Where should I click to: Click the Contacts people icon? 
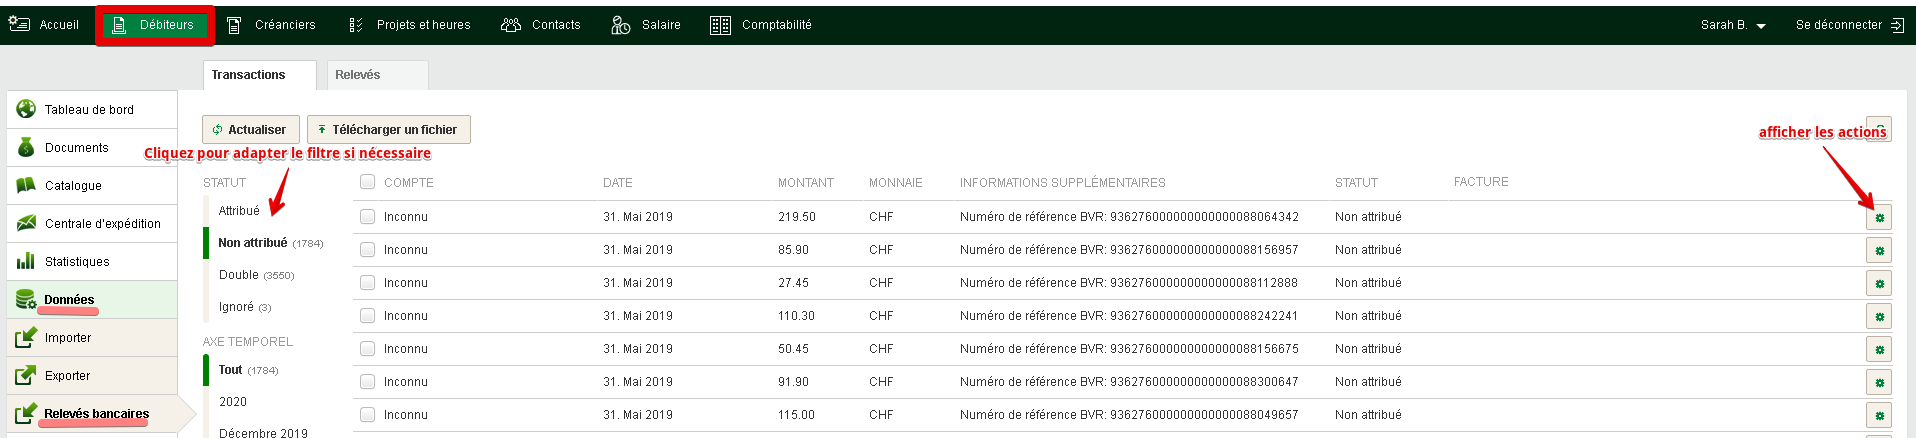point(511,25)
